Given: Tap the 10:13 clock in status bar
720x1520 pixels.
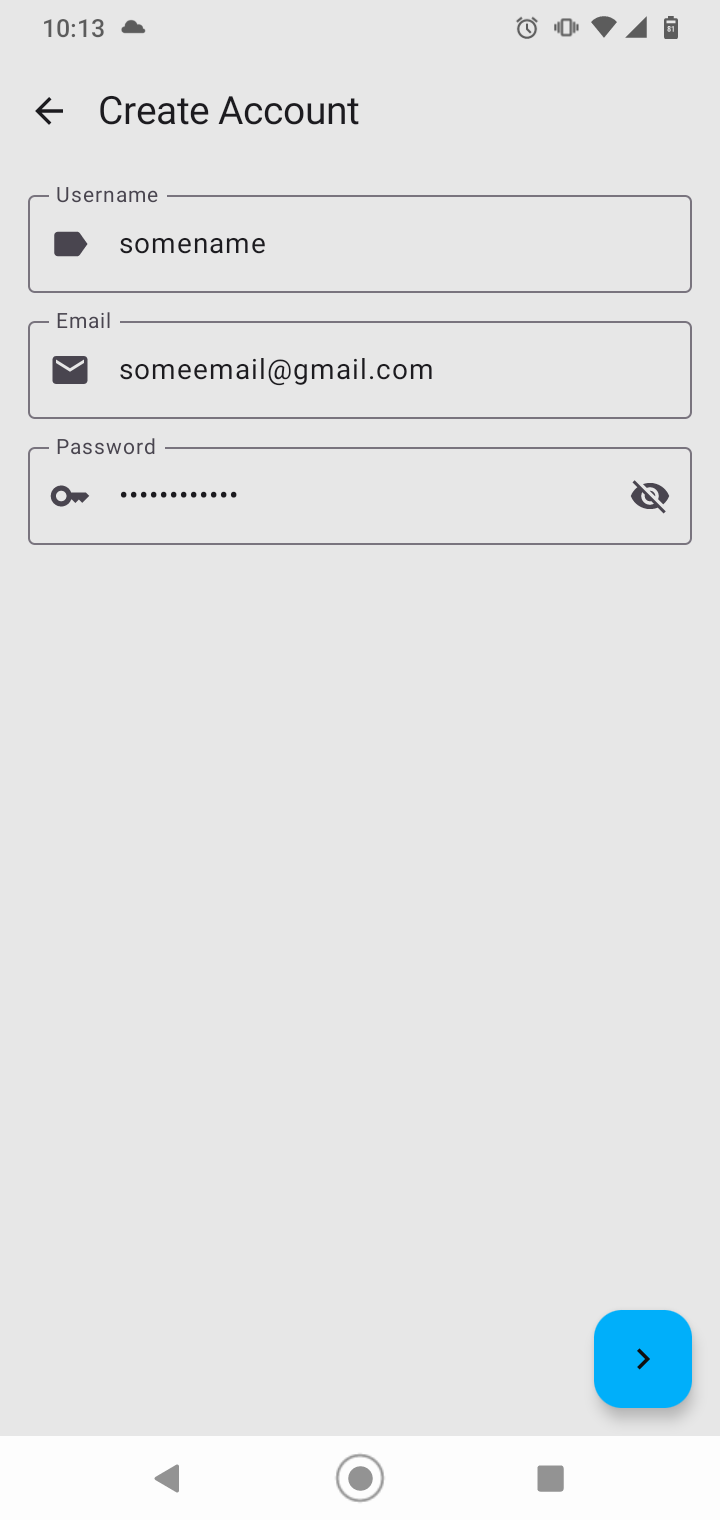Looking at the screenshot, I should tap(74, 28).
